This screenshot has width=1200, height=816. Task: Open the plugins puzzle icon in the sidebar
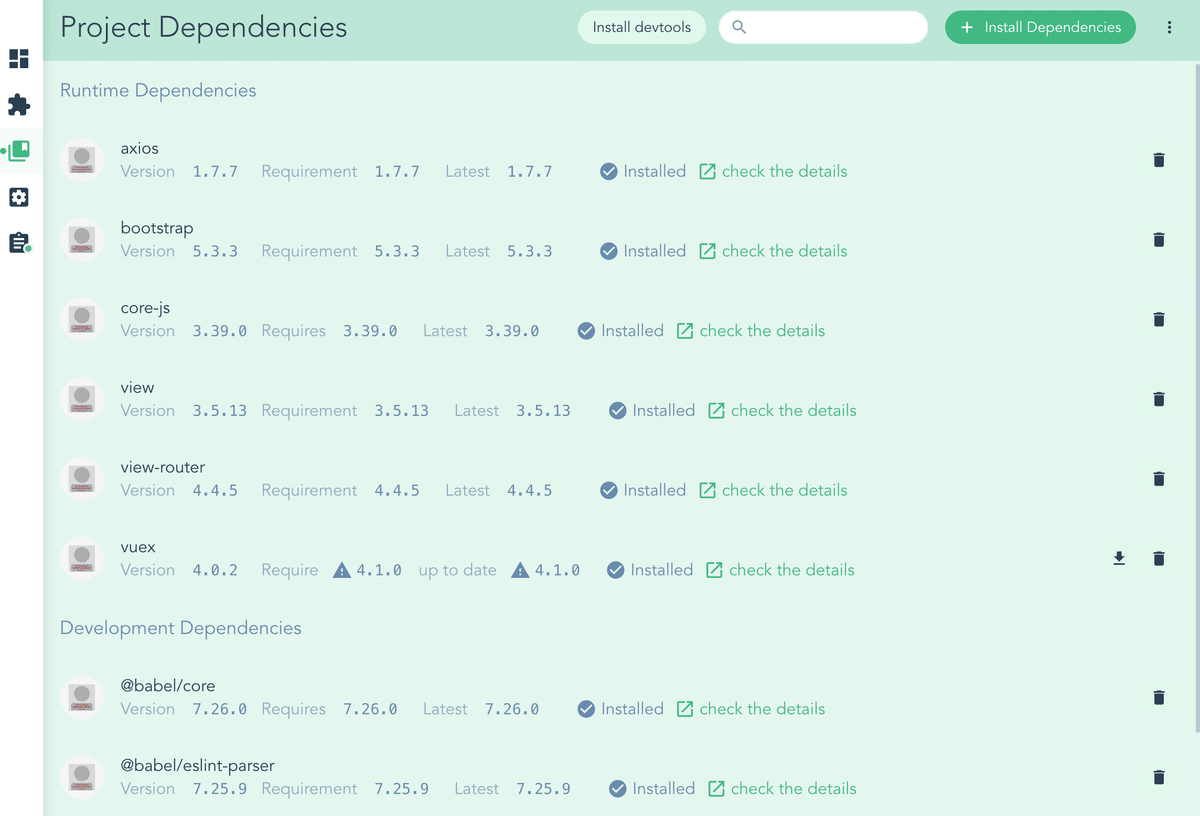pos(19,104)
